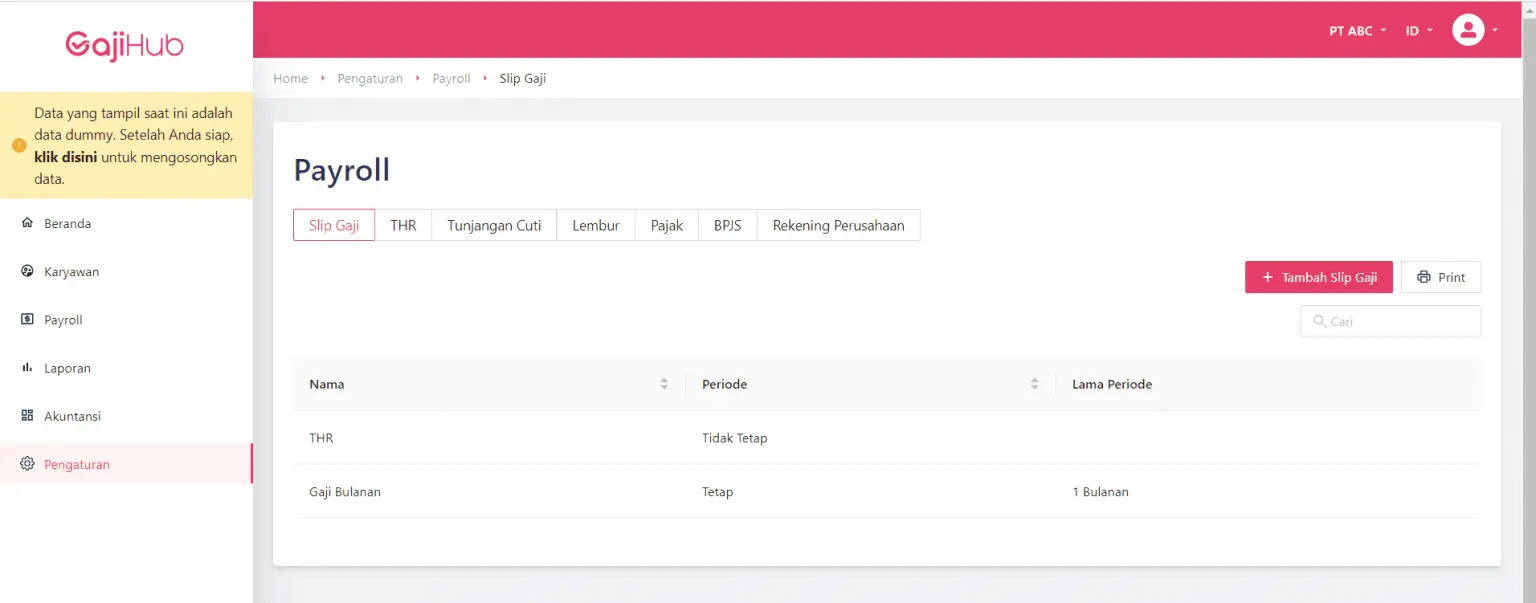Expand the PT ABC company dropdown

coord(1357,31)
